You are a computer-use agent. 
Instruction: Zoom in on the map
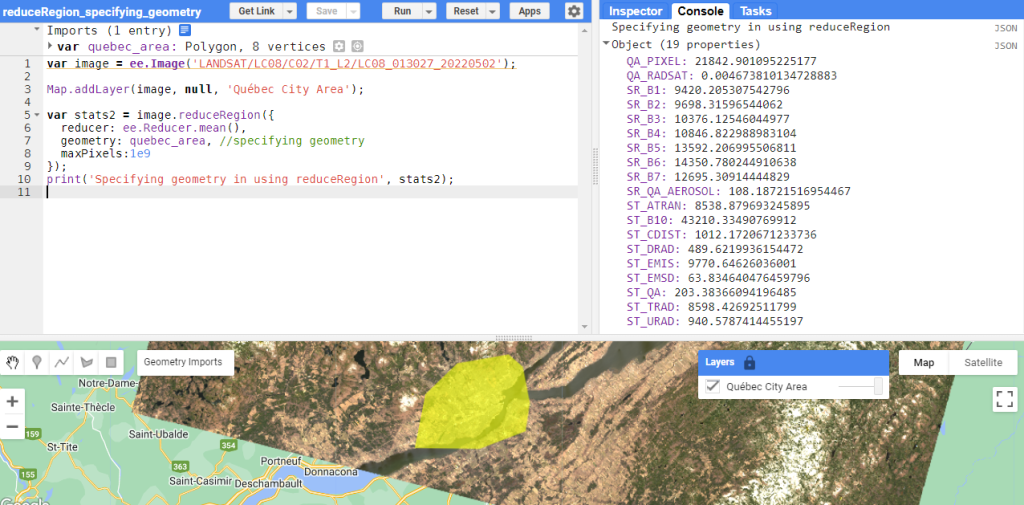13,401
